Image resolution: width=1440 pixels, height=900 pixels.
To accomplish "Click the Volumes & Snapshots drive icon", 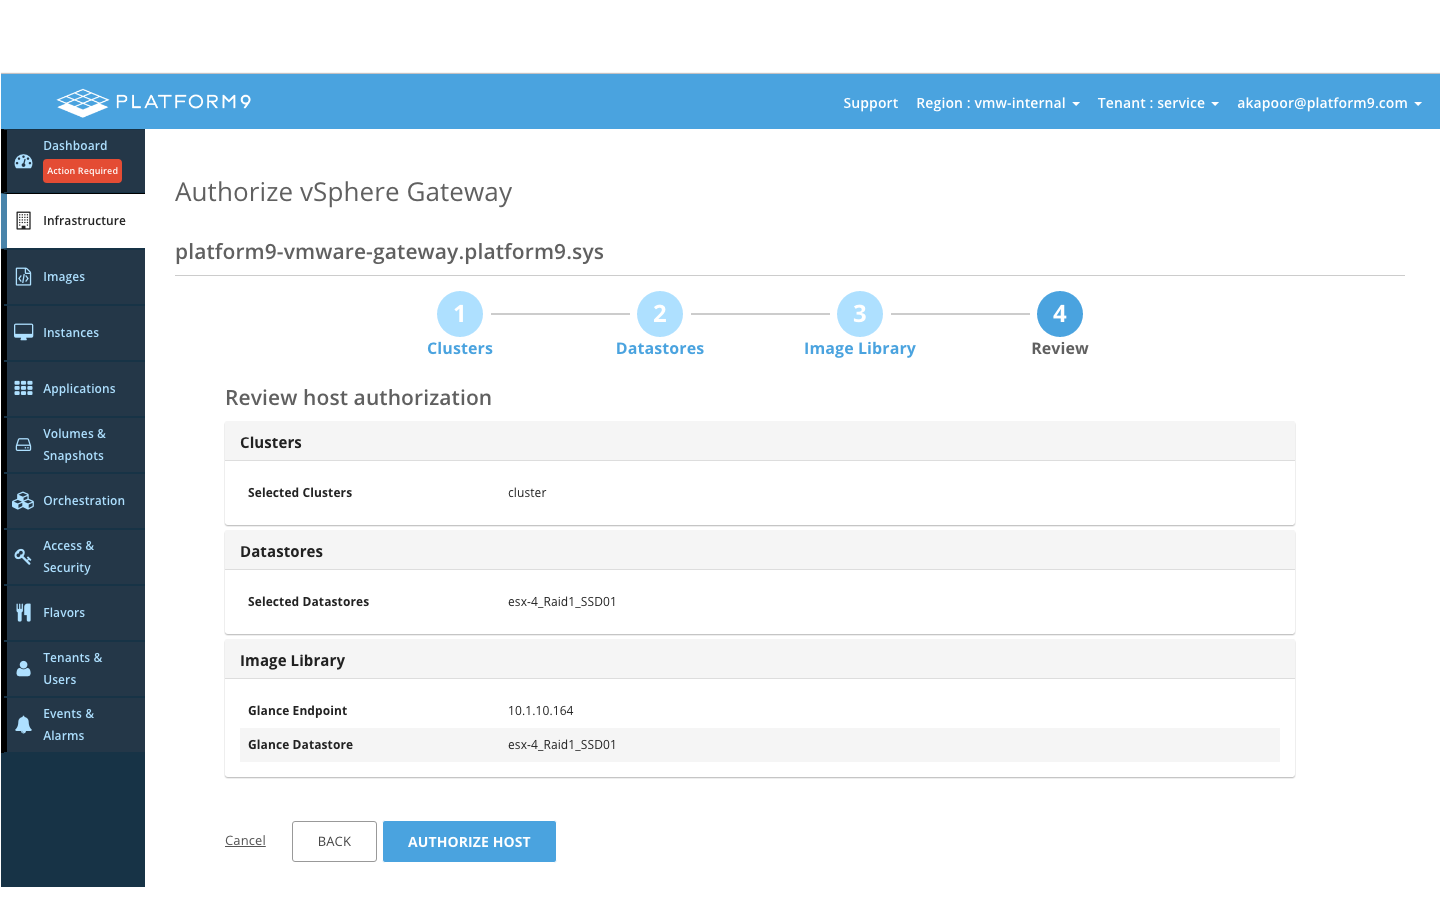I will [x=24, y=445].
